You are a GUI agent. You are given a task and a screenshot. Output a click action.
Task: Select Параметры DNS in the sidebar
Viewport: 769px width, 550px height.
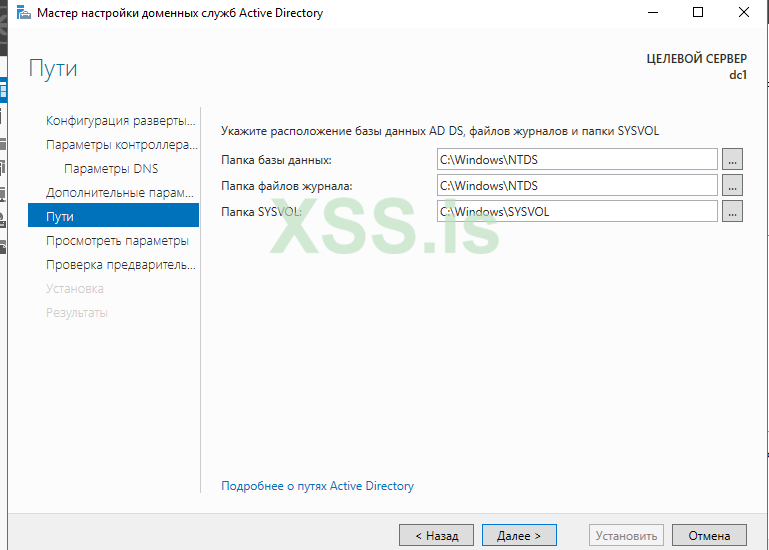click(111, 169)
